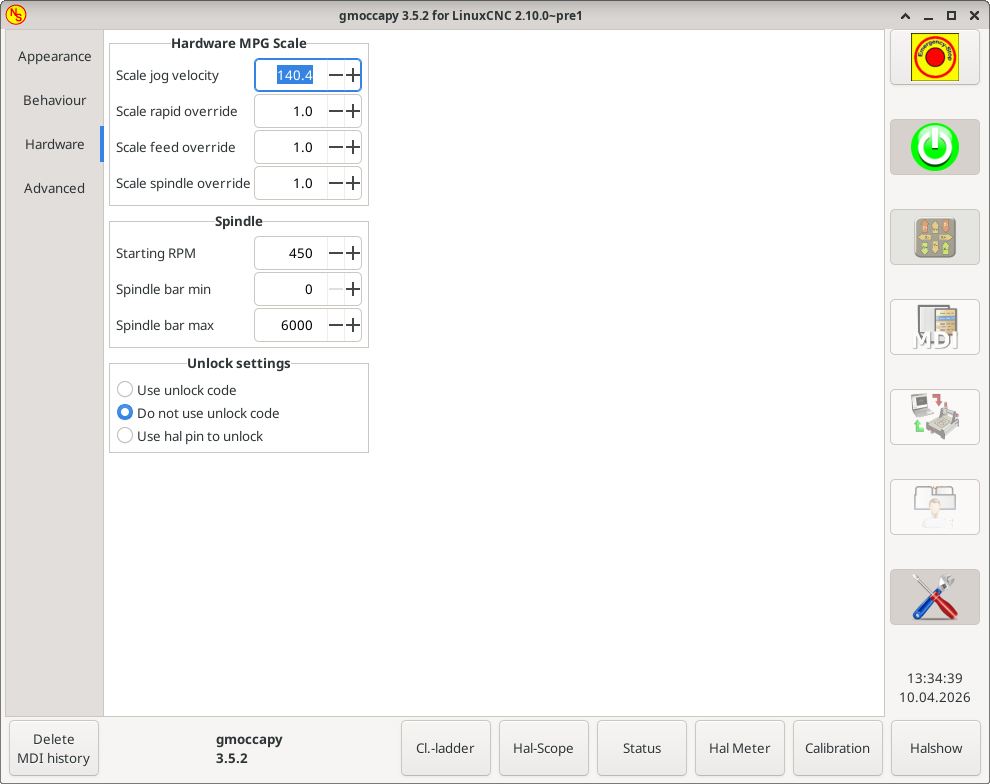Launch Hal-Scope from the bottom bar

[543, 747]
